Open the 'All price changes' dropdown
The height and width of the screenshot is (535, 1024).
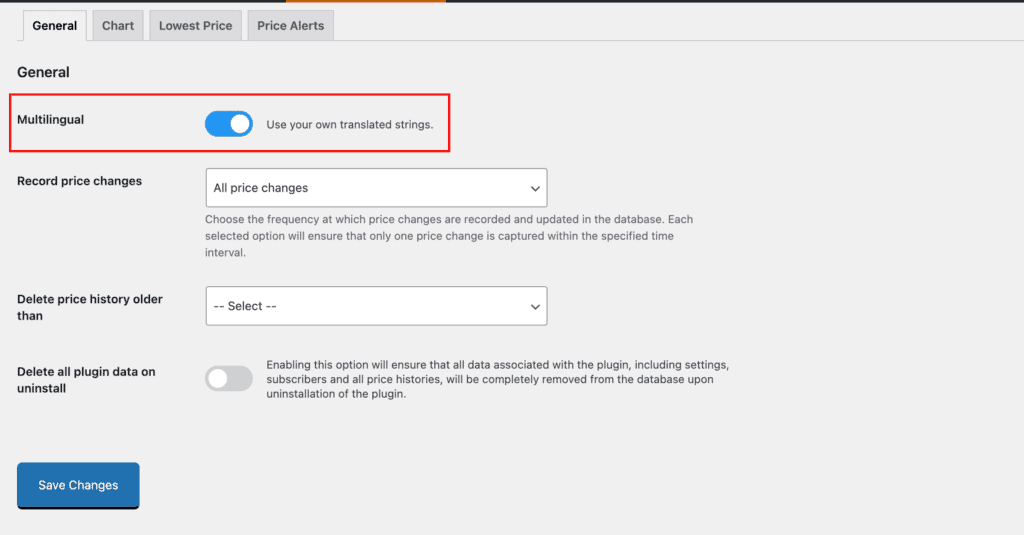pyautogui.click(x=375, y=188)
